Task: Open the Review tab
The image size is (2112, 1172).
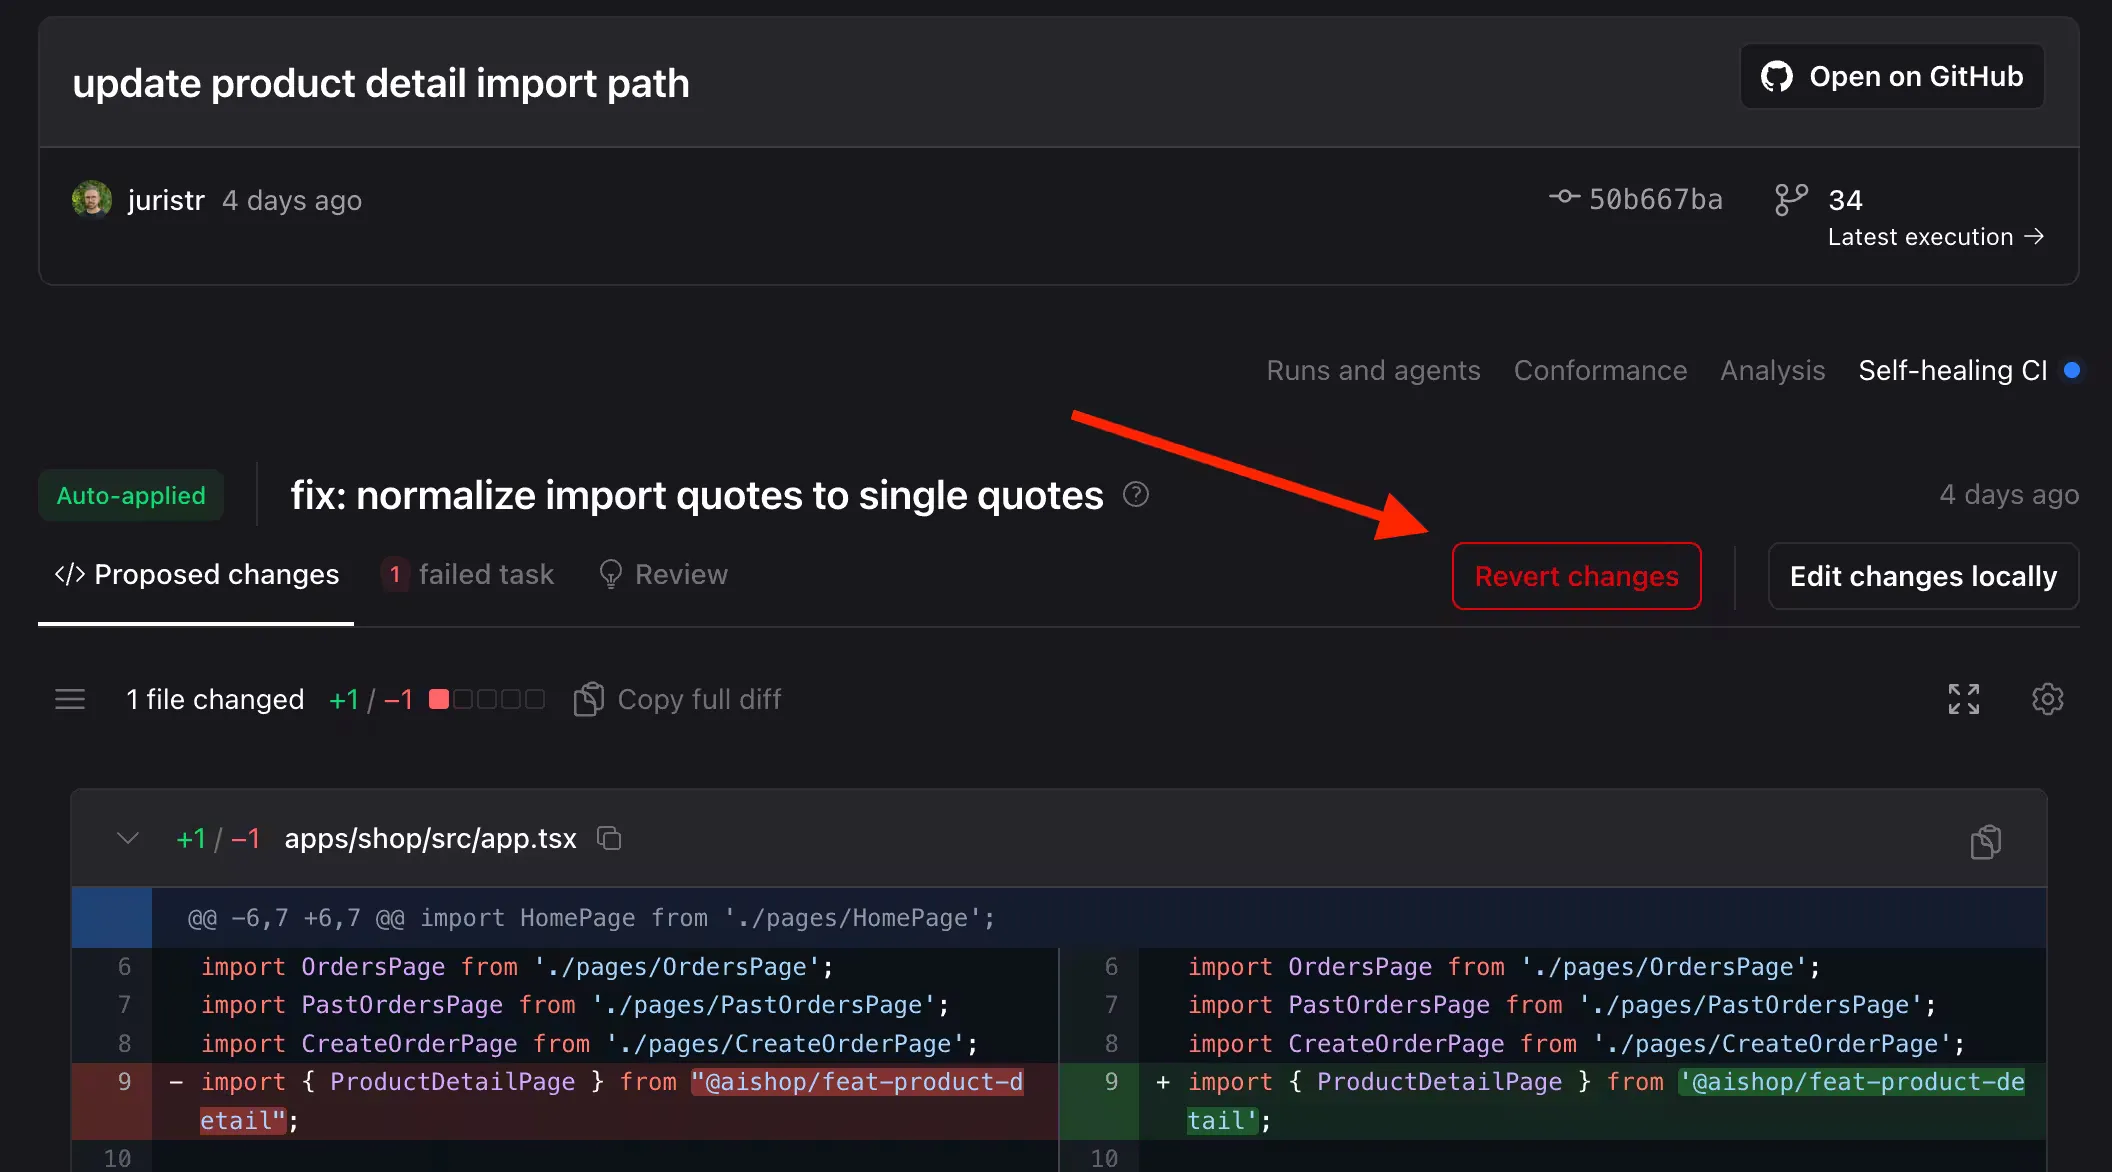Action: (663, 574)
